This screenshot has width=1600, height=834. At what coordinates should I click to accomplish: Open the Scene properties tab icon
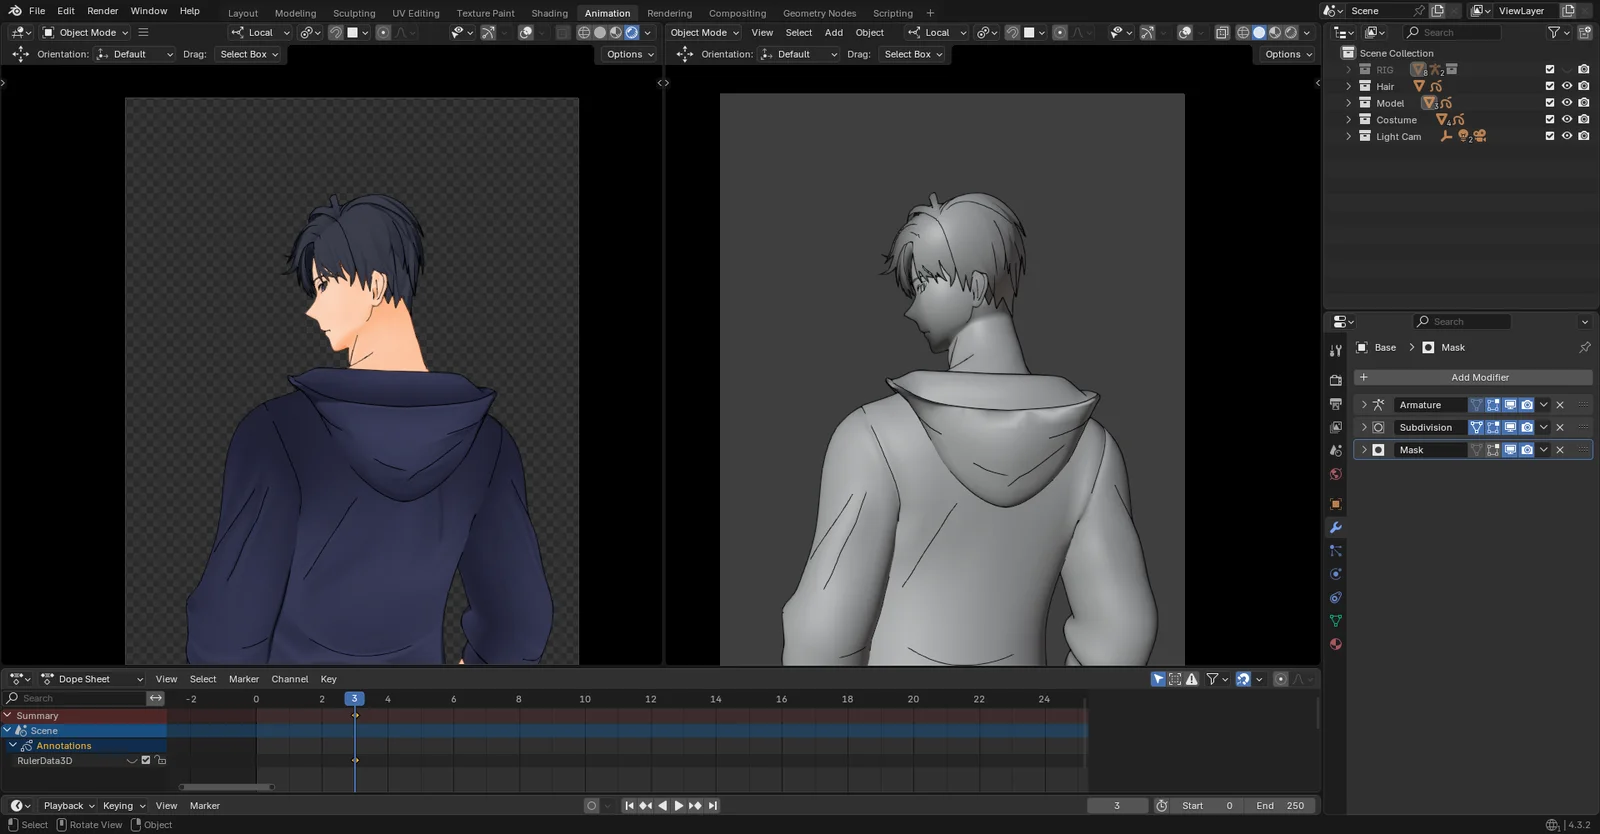tap(1335, 451)
